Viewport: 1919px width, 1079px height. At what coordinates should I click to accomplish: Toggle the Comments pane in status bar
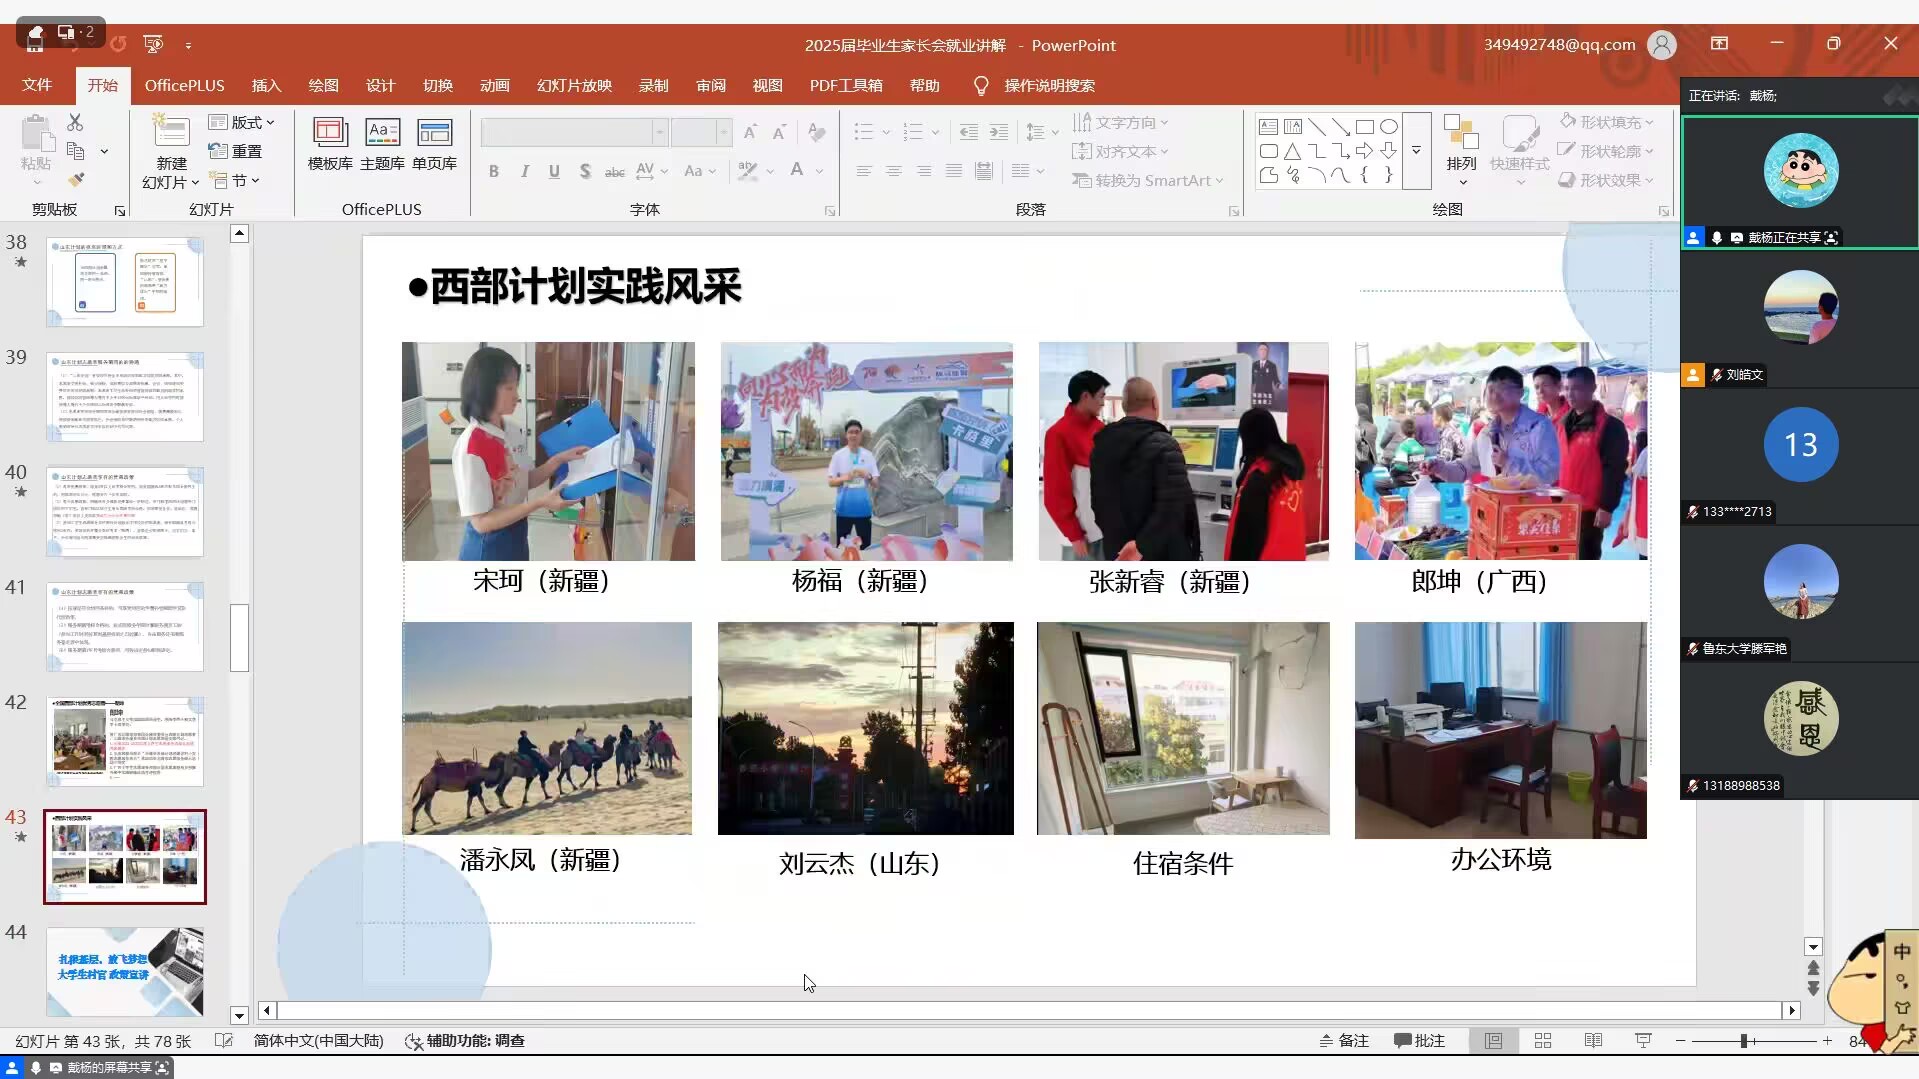coord(1420,1041)
